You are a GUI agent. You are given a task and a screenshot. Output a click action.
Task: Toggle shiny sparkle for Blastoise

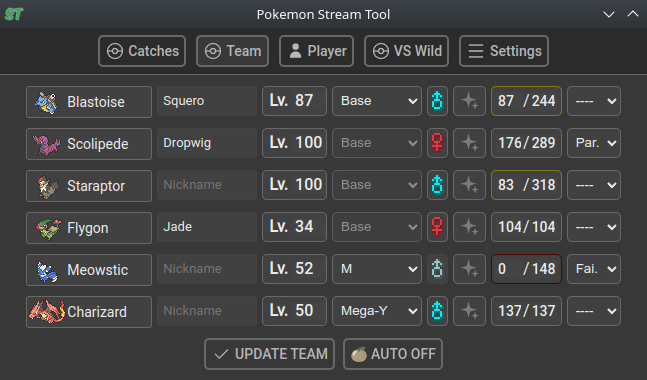pos(470,101)
